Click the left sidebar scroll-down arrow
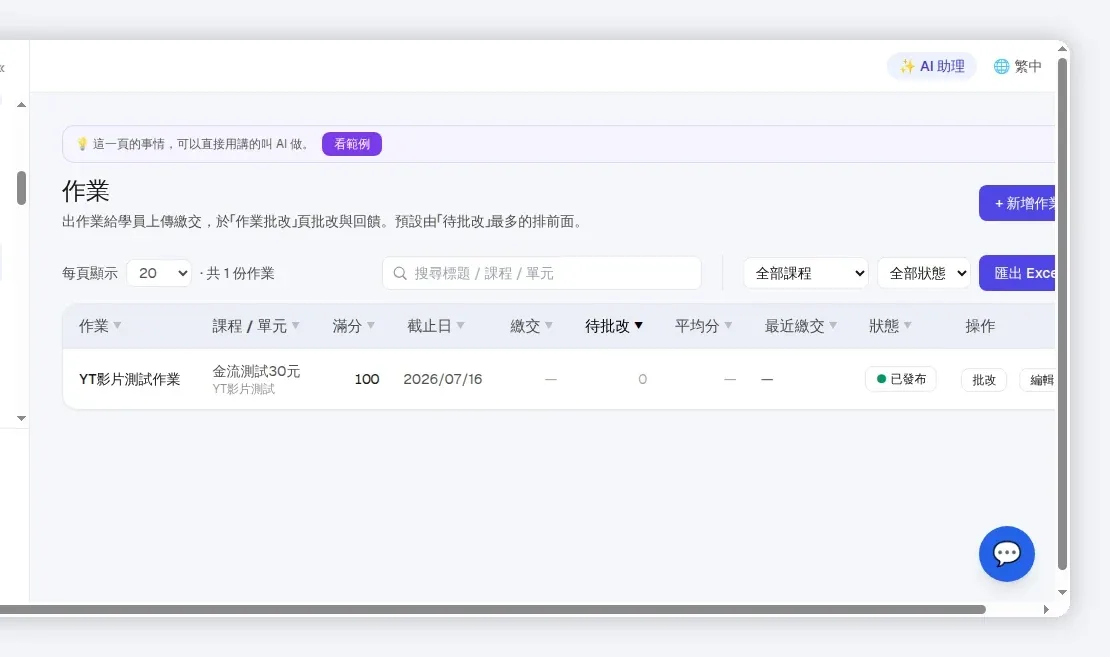 [22, 418]
